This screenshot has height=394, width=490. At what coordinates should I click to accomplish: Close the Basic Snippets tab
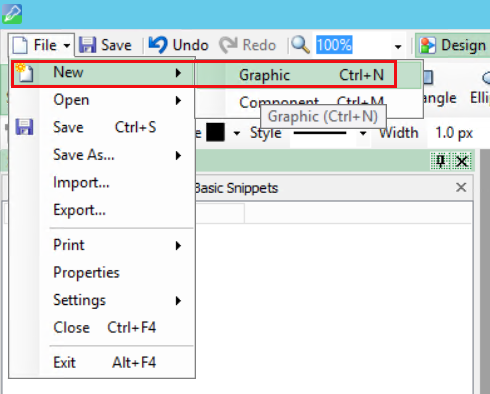point(461,187)
